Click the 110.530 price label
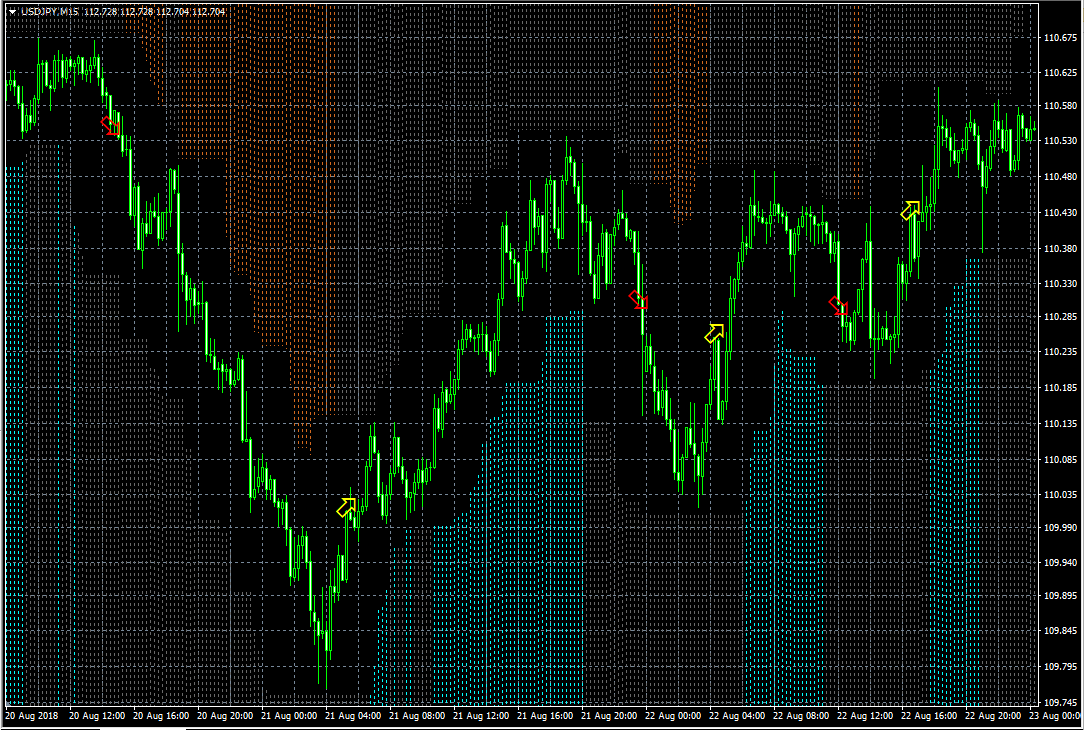The height and width of the screenshot is (730, 1084). (1060, 140)
